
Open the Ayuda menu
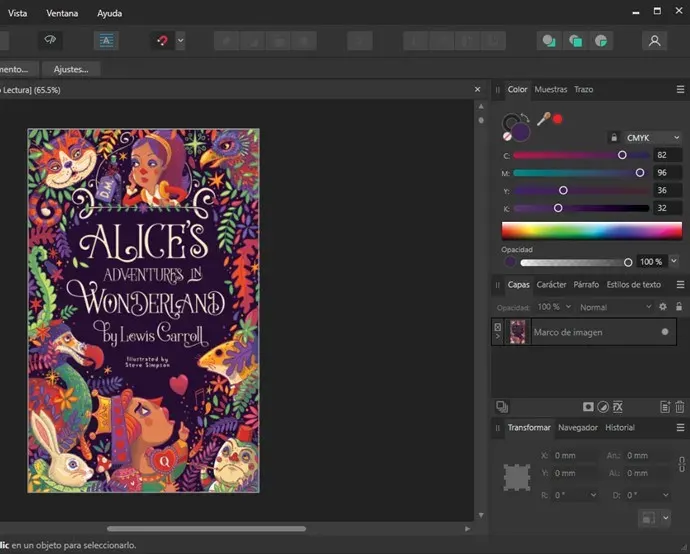click(x=110, y=13)
